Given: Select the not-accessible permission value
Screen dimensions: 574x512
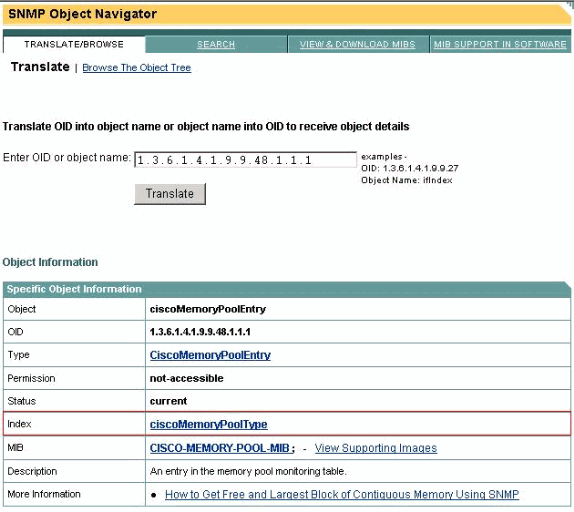Looking at the screenshot, I should 186,378.
